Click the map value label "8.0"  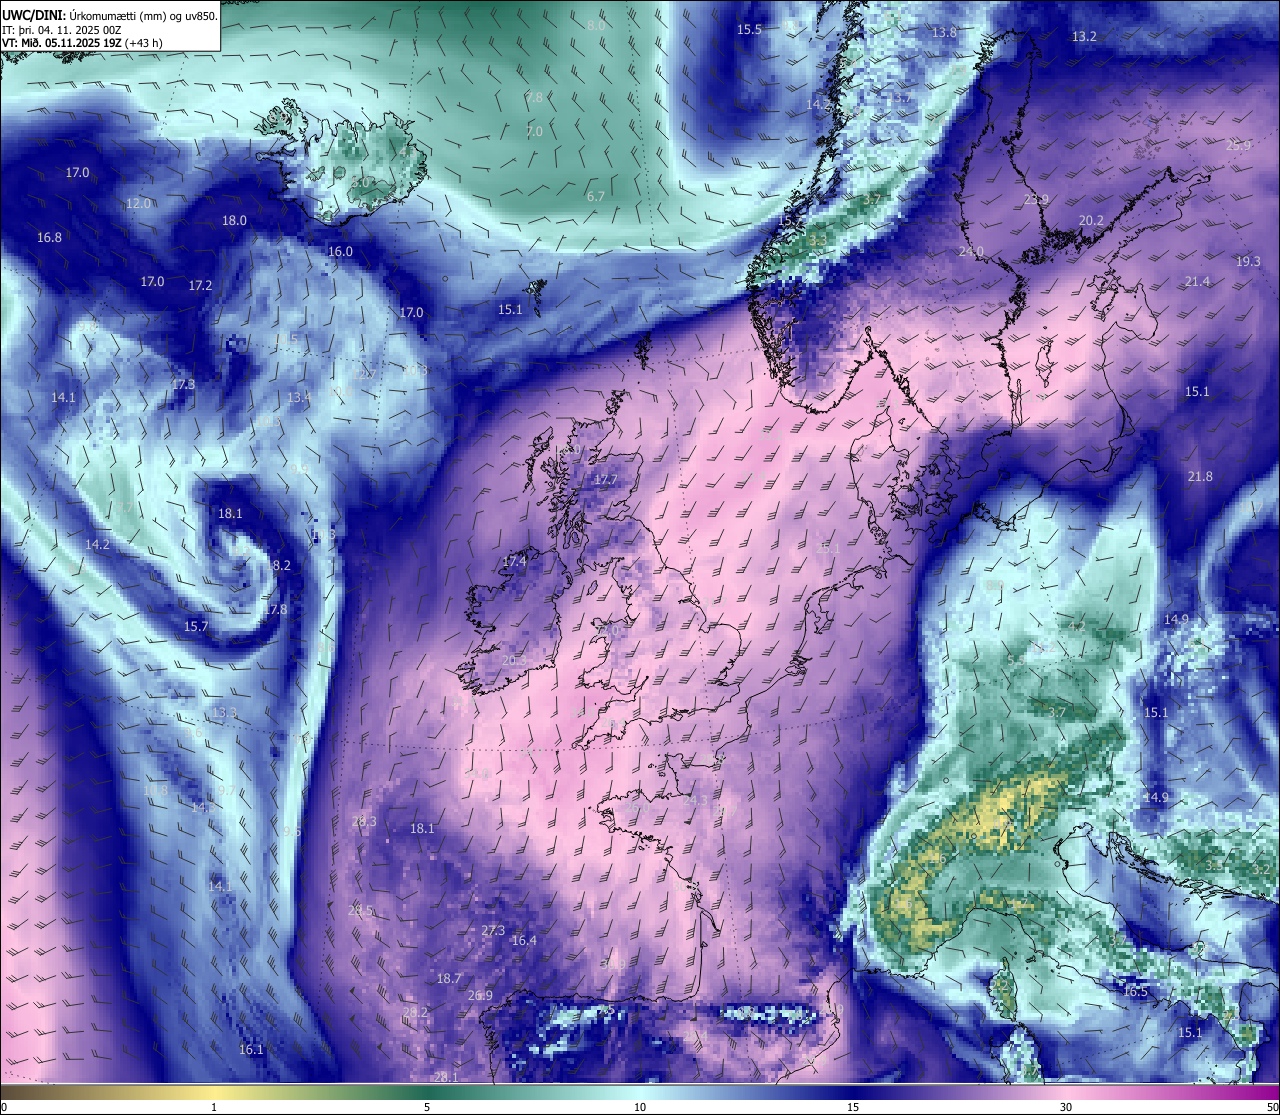pyautogui.click(x=595, y=26)
